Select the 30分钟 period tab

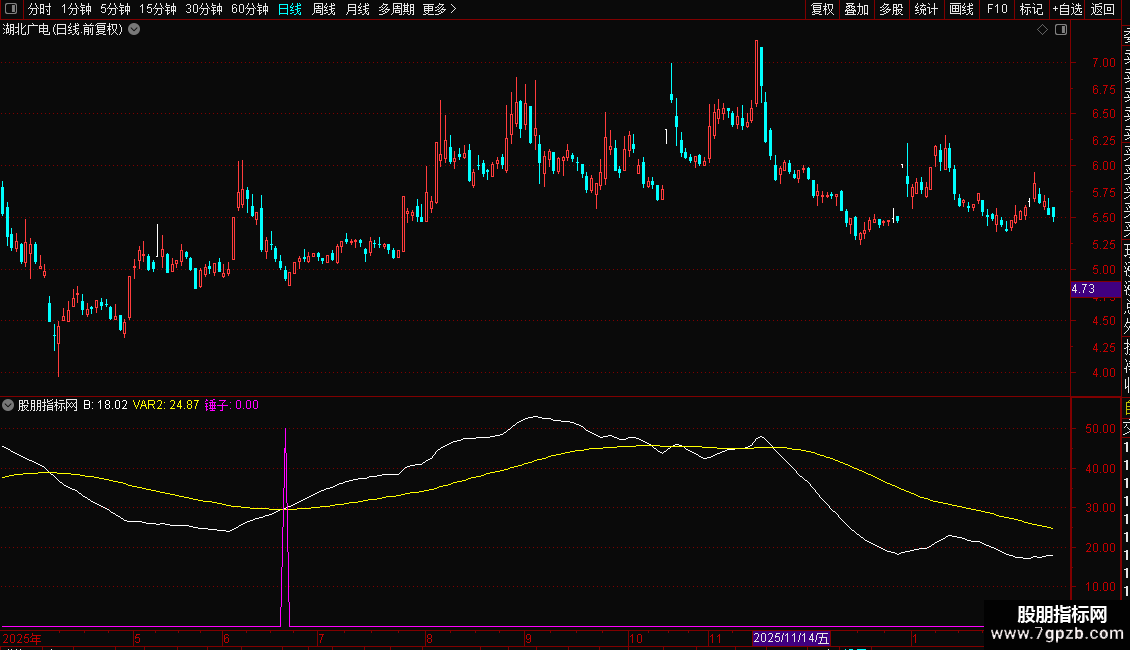[204, 9]
